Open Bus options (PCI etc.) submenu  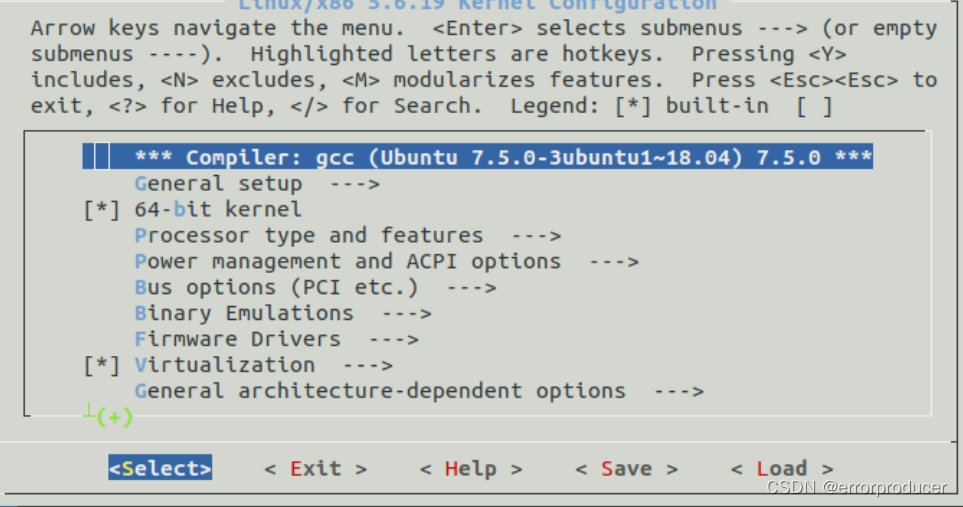[x=315, y=287]
